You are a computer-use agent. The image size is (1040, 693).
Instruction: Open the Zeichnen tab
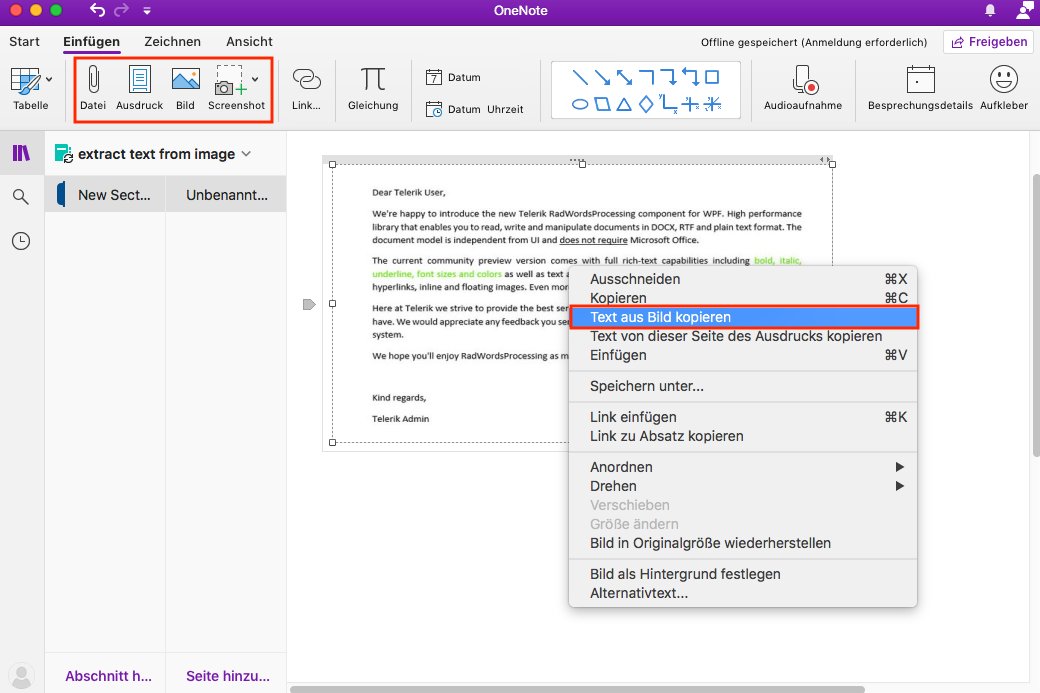coord(172,41)
